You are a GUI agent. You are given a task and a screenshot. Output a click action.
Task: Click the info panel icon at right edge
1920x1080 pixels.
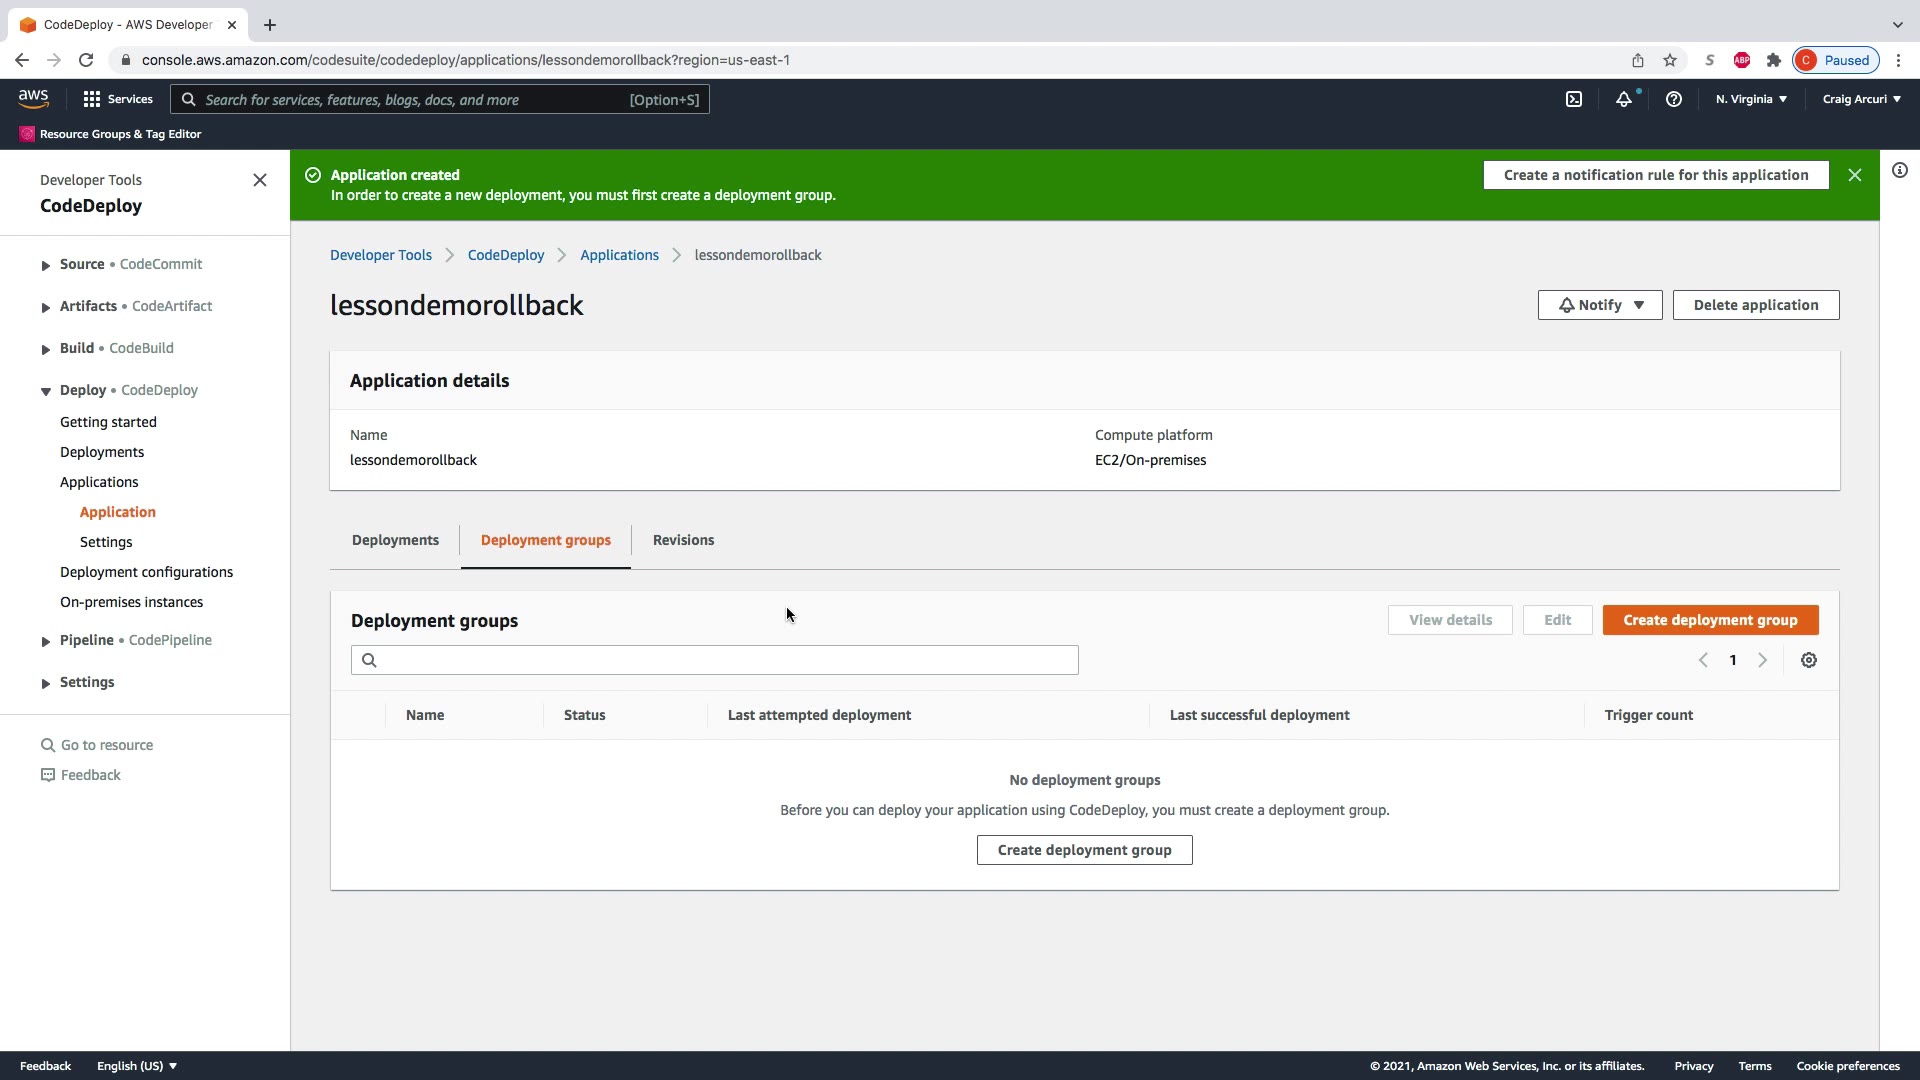point(1900,171)
